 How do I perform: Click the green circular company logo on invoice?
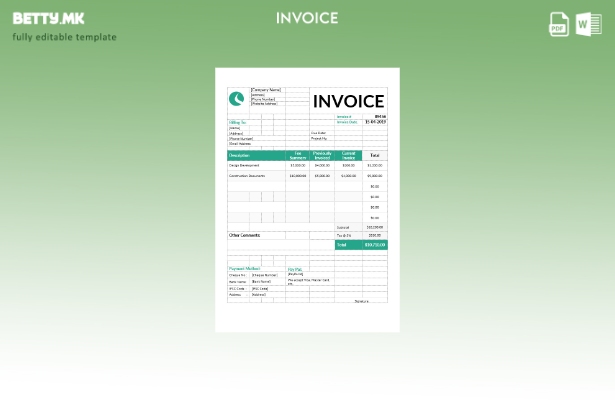pyautogui.click(x=237, y=99)
